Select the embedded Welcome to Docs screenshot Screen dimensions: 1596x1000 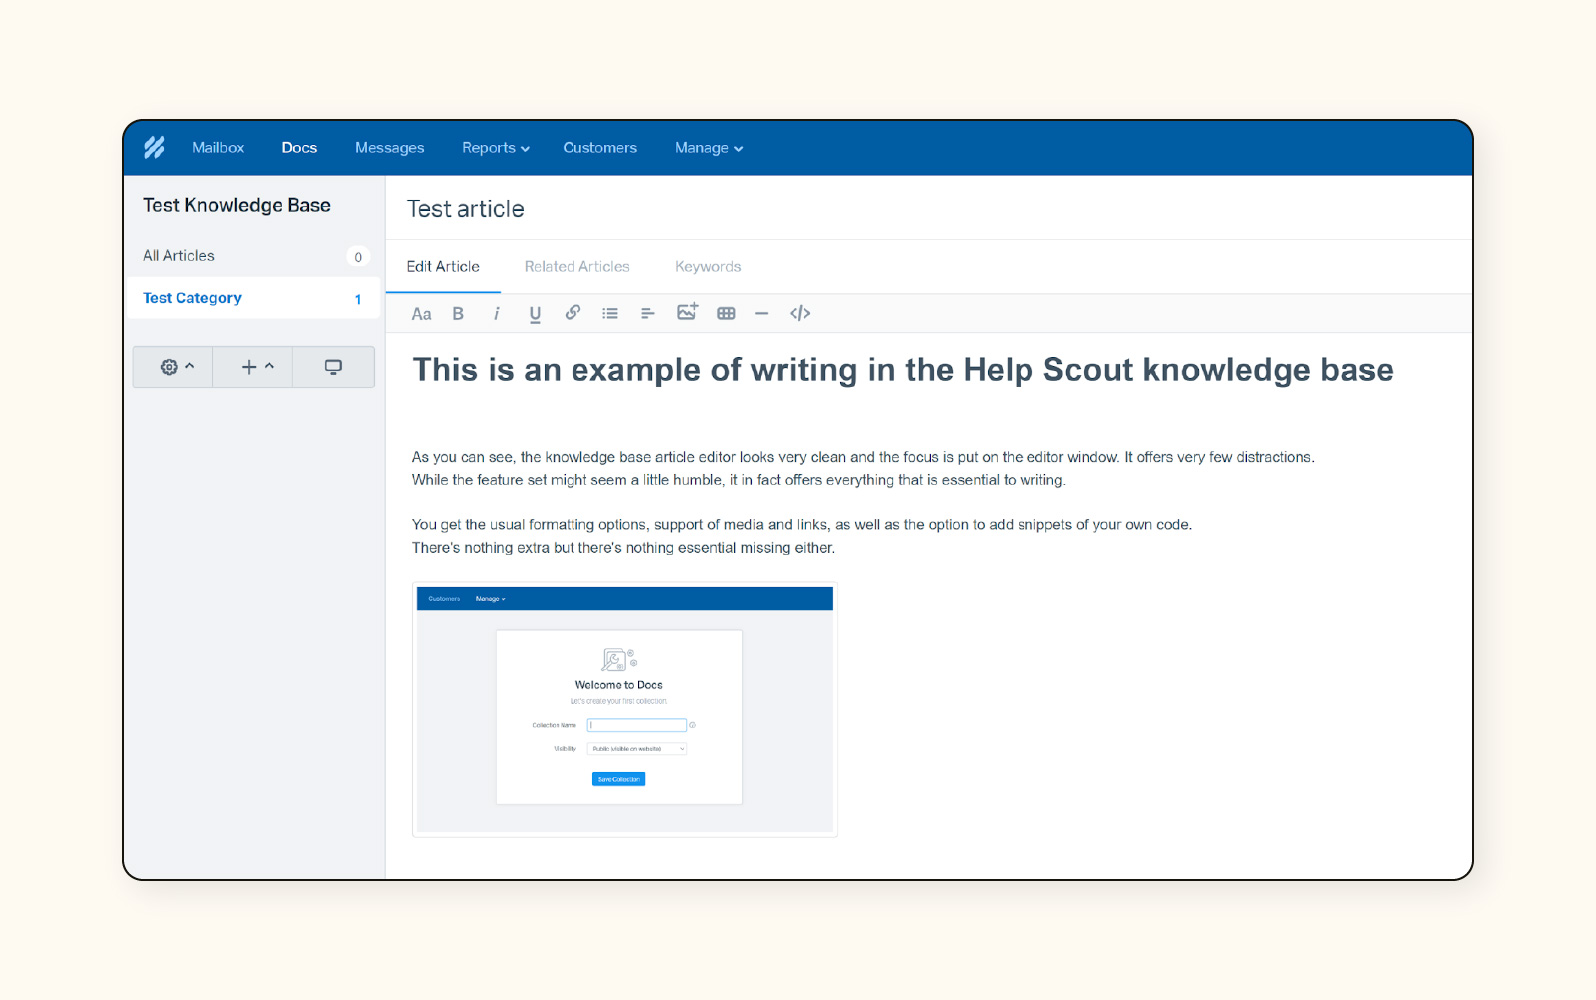coord(625,710)
